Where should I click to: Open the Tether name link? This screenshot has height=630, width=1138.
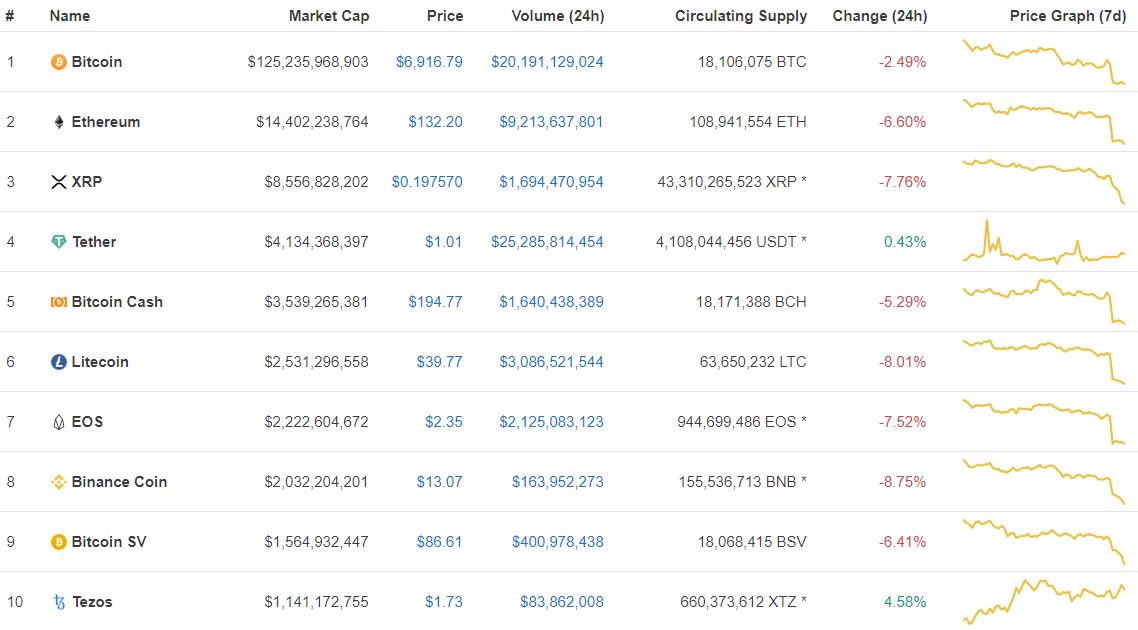[x=94, y=242]
